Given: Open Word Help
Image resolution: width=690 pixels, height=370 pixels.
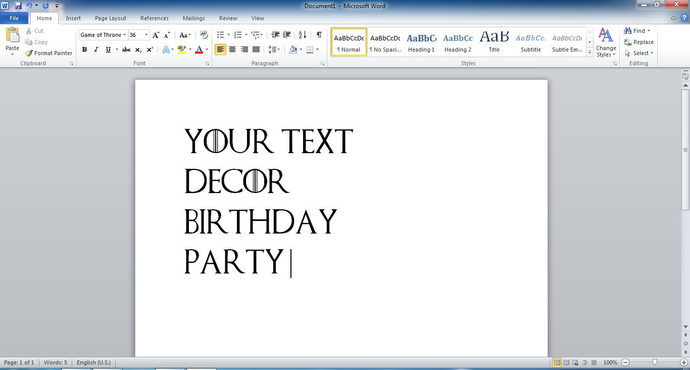Looking at the screenshot, I should pos(684,18).
